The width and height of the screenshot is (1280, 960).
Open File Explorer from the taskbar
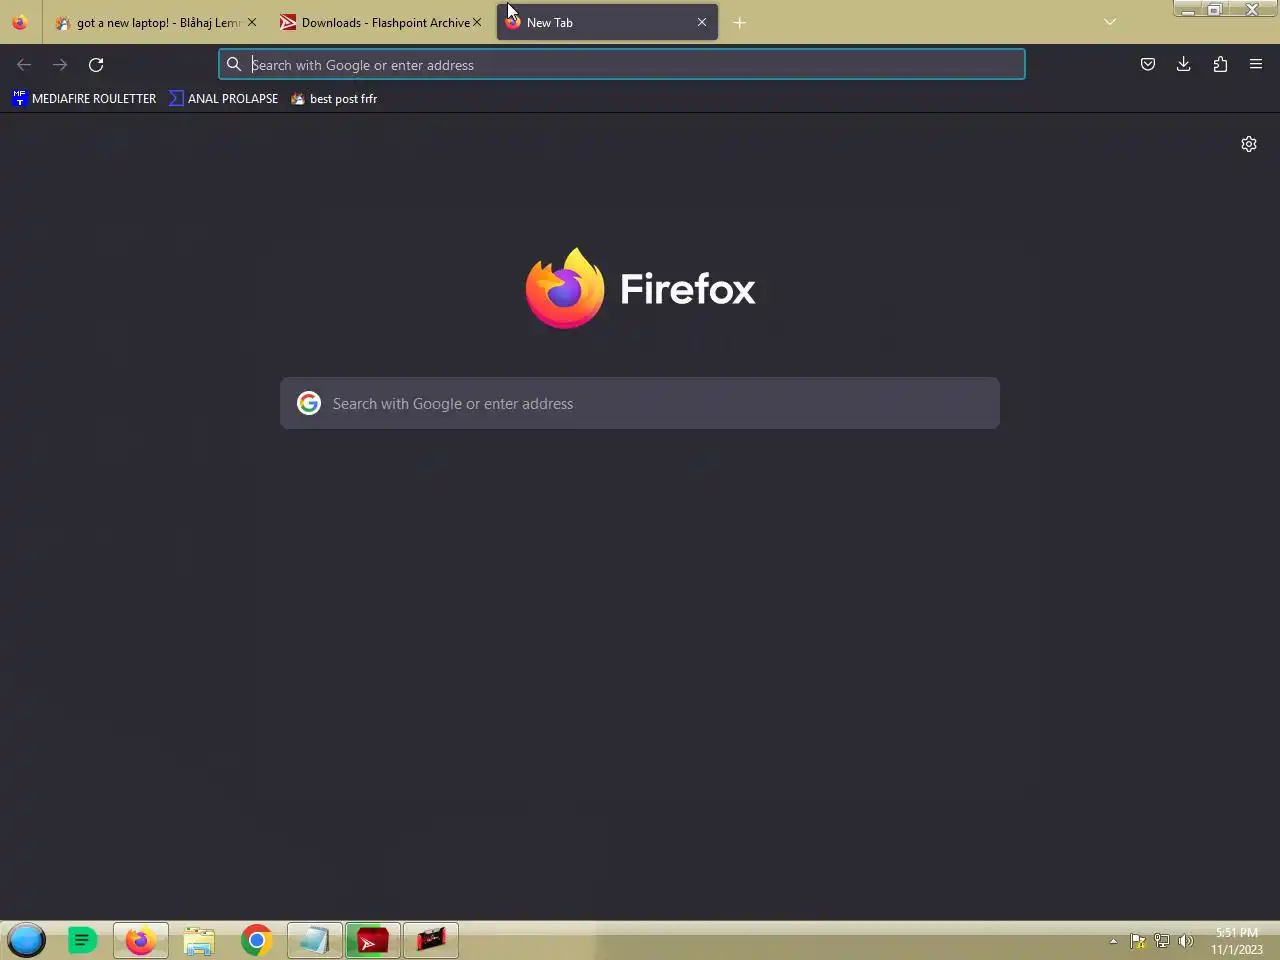(199, 941)
